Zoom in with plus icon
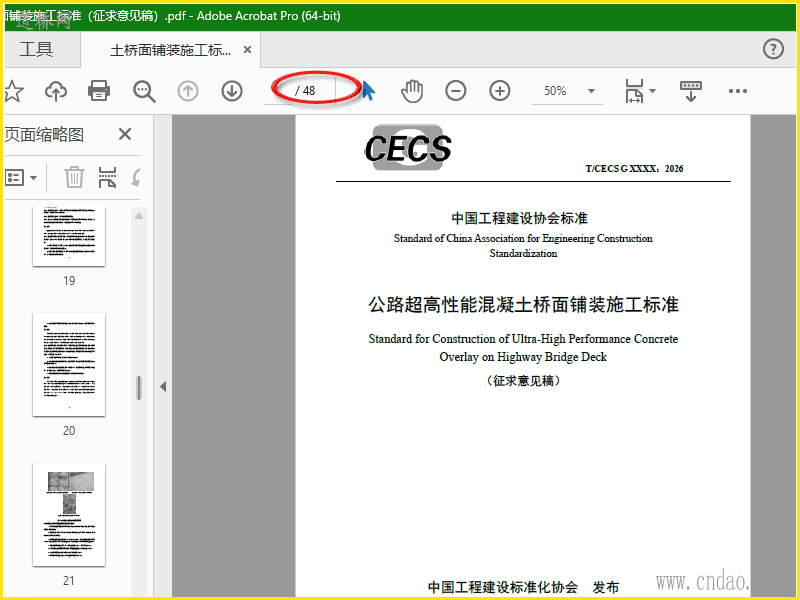Screen dimensions: 800x600 (x=499, y=91)
